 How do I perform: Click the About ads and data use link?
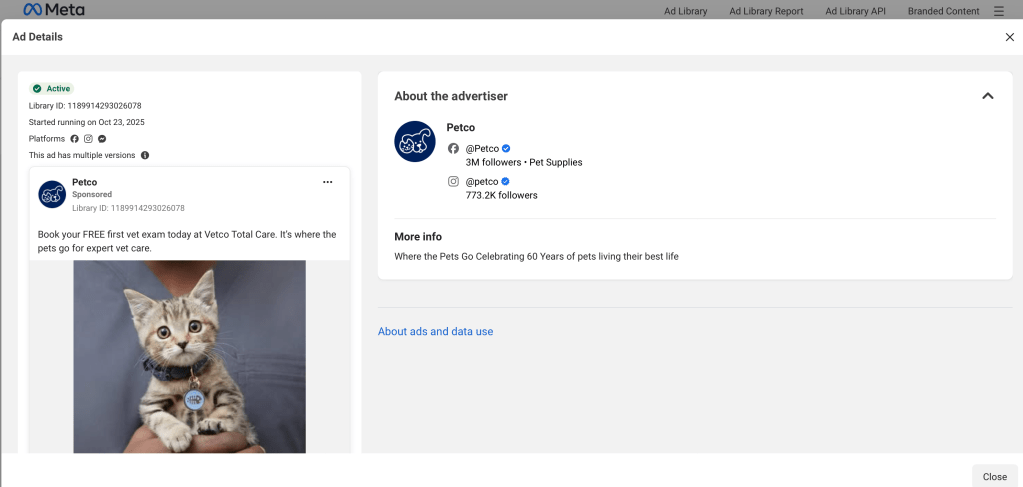[435, 332]
